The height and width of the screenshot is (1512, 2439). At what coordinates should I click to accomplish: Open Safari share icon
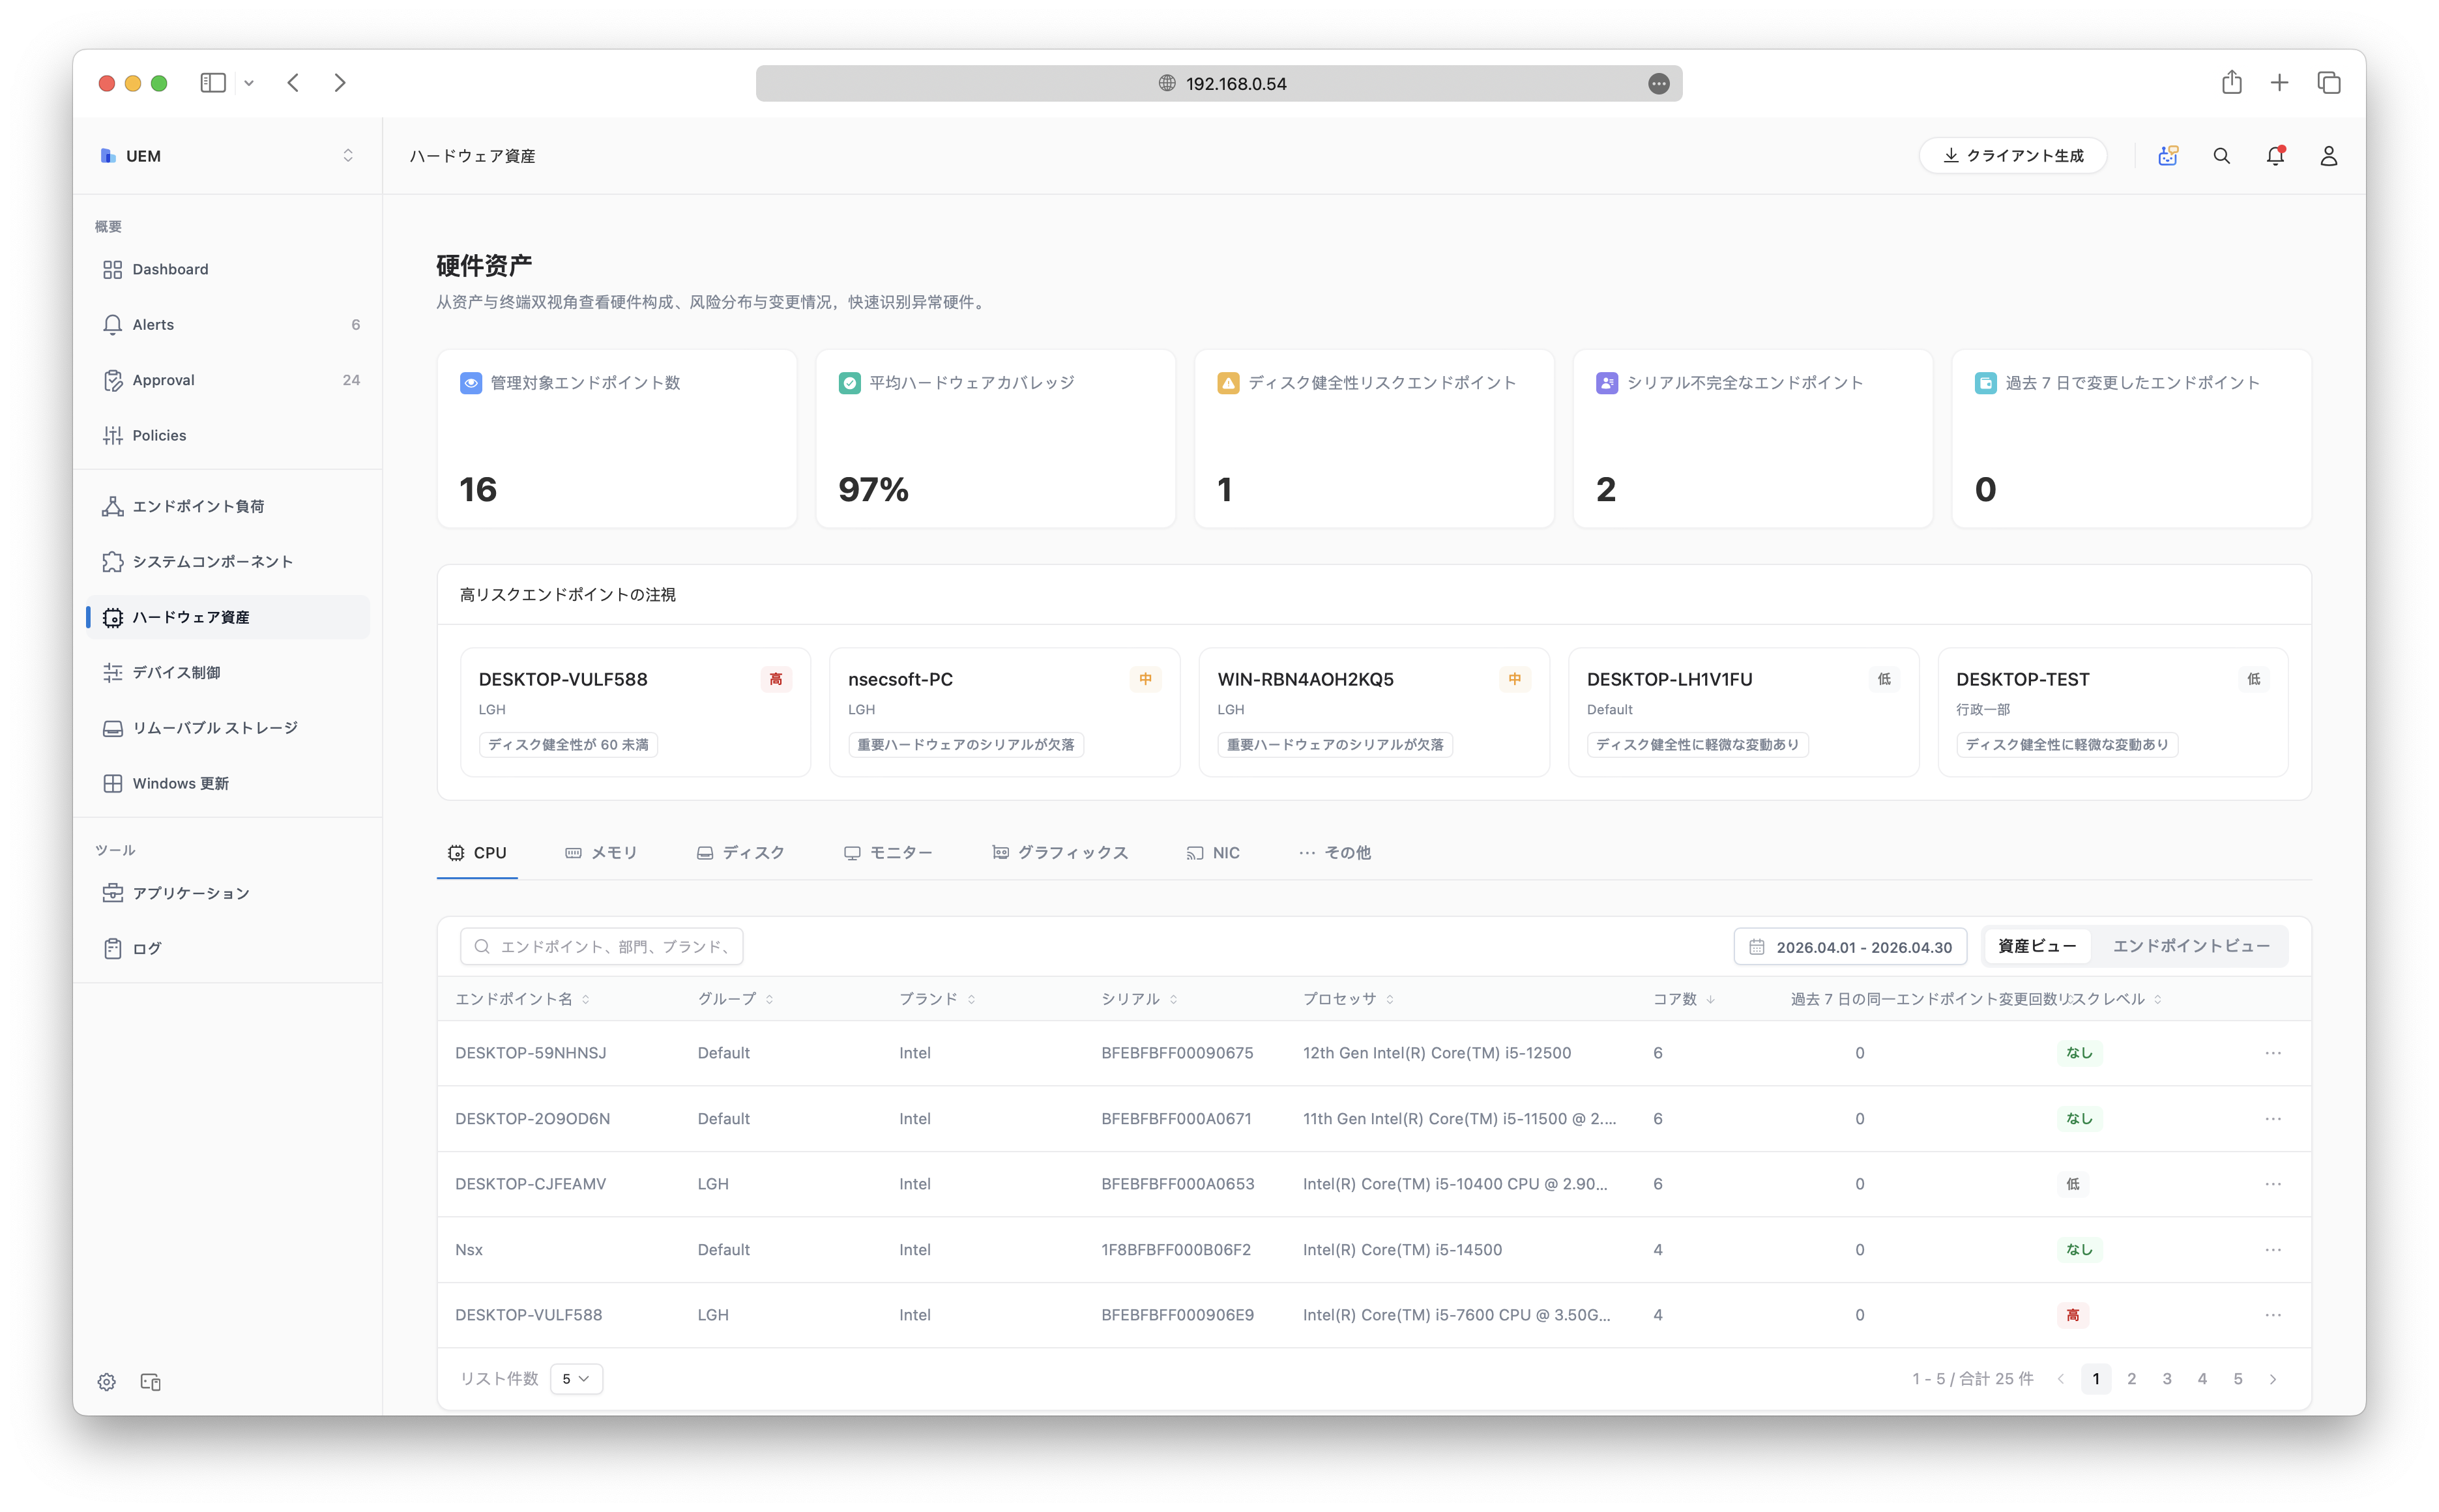(2231, 83)
